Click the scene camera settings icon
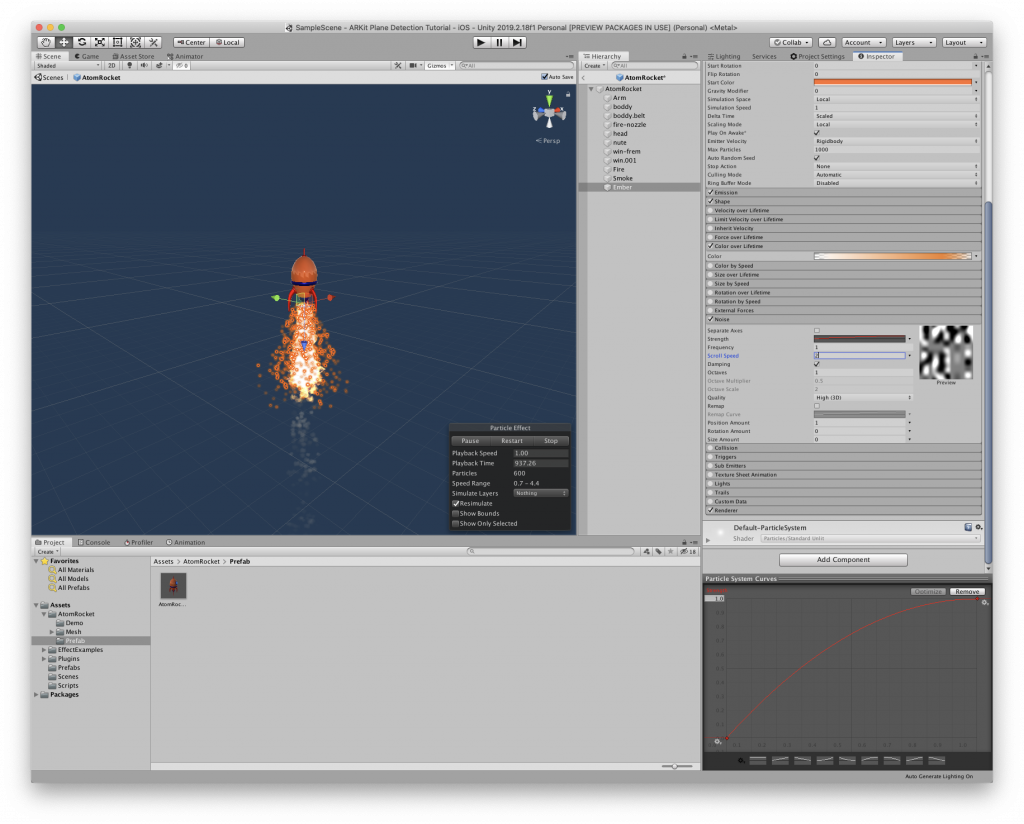This screenshot has height=824, width=1024. click(x=414, y=66)
